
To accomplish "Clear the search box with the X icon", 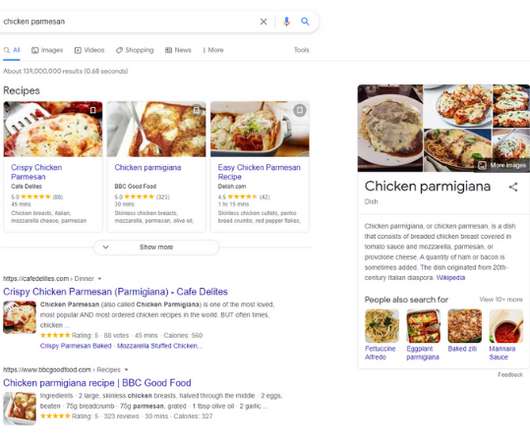I will tap(263, 22).
